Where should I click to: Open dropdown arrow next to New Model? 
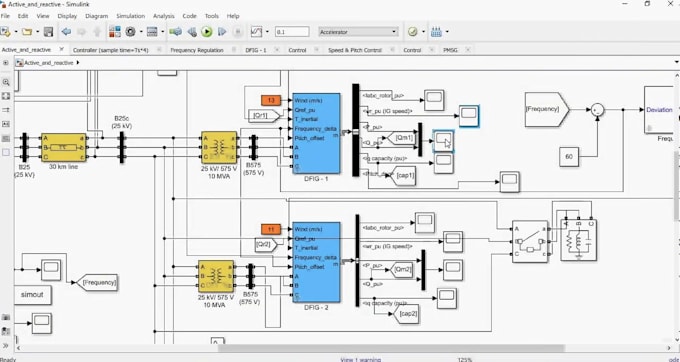pyautogui.click(x=16, y=32)
